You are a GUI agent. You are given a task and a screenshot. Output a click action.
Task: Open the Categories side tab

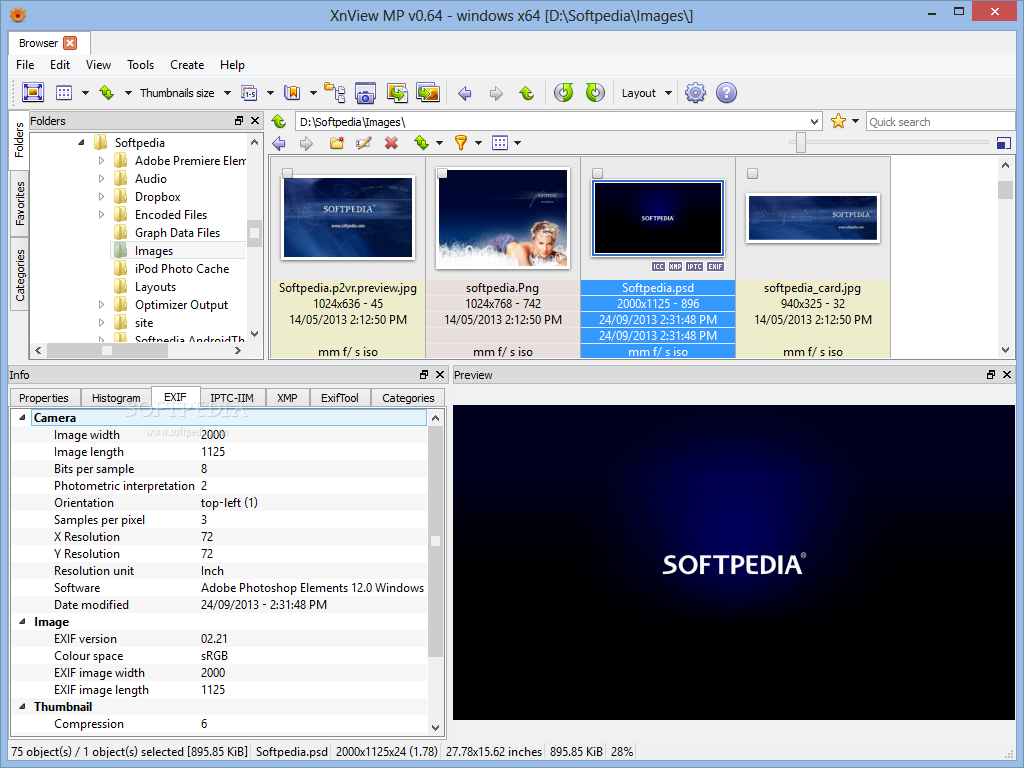(x=20, y=275)
